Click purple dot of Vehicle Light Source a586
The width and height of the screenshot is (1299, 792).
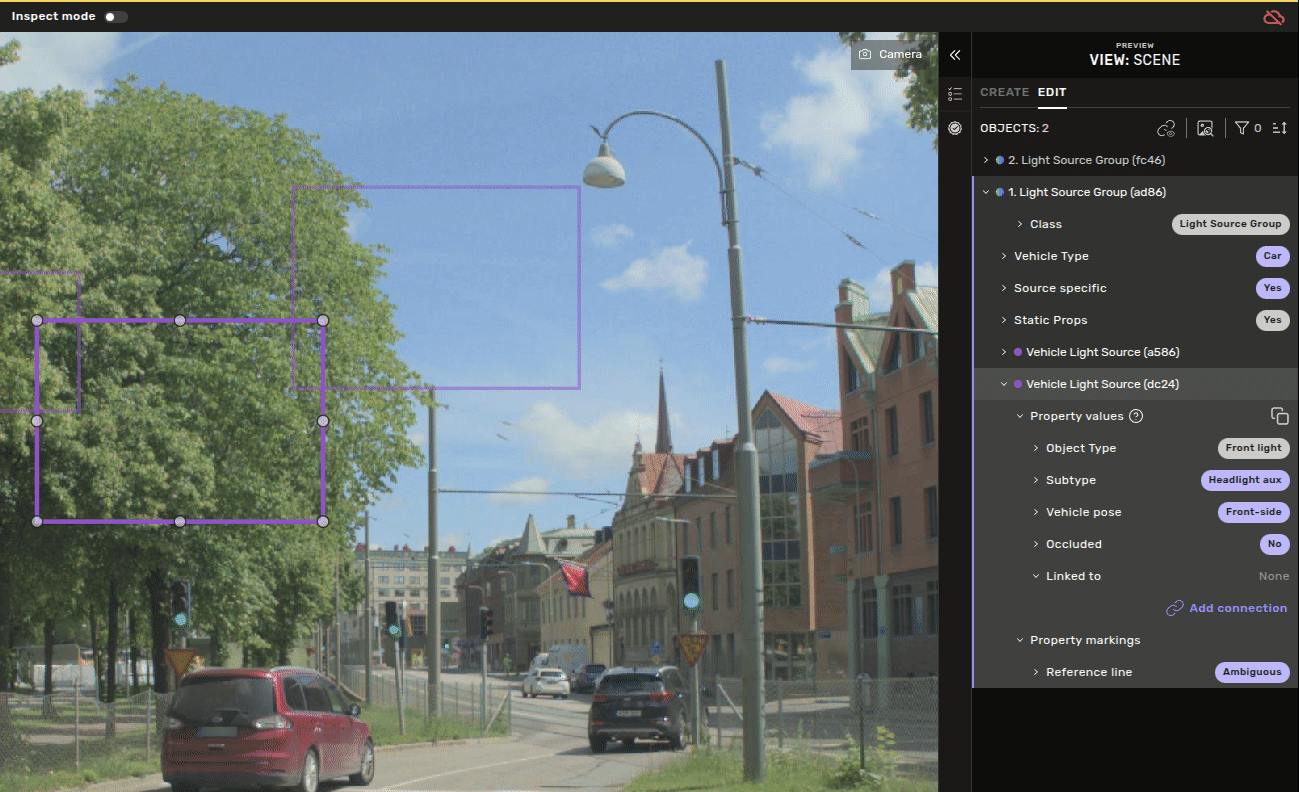(1018, 352)
